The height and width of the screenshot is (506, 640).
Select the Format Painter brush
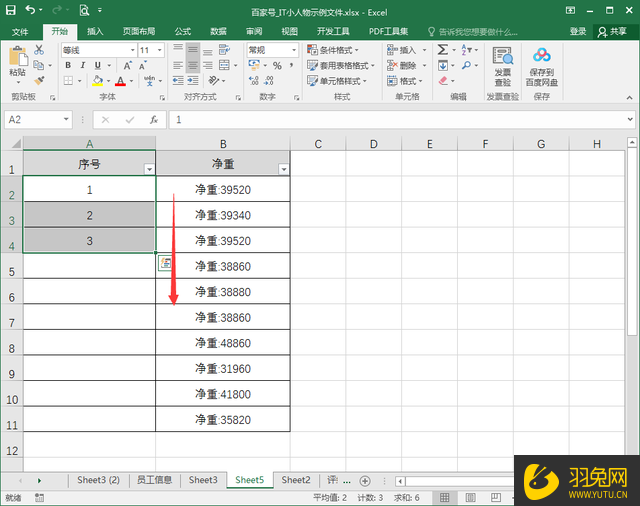click(39, 80)
